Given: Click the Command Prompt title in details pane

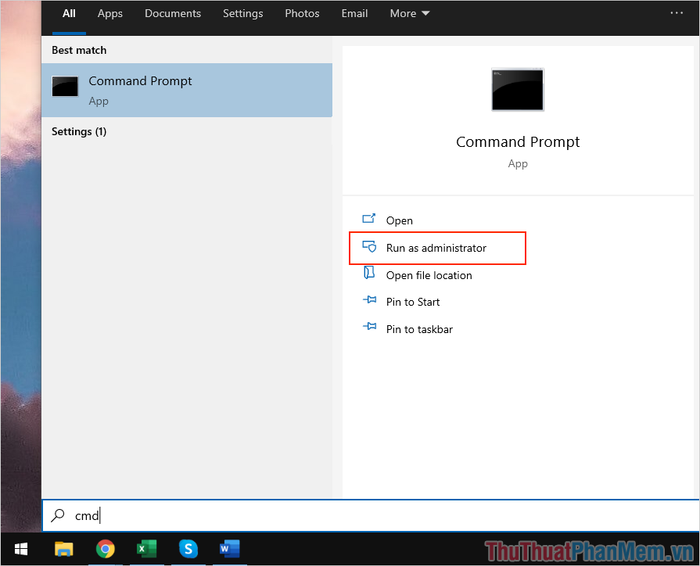Looking at the screenshot, I should coord(517,142).
